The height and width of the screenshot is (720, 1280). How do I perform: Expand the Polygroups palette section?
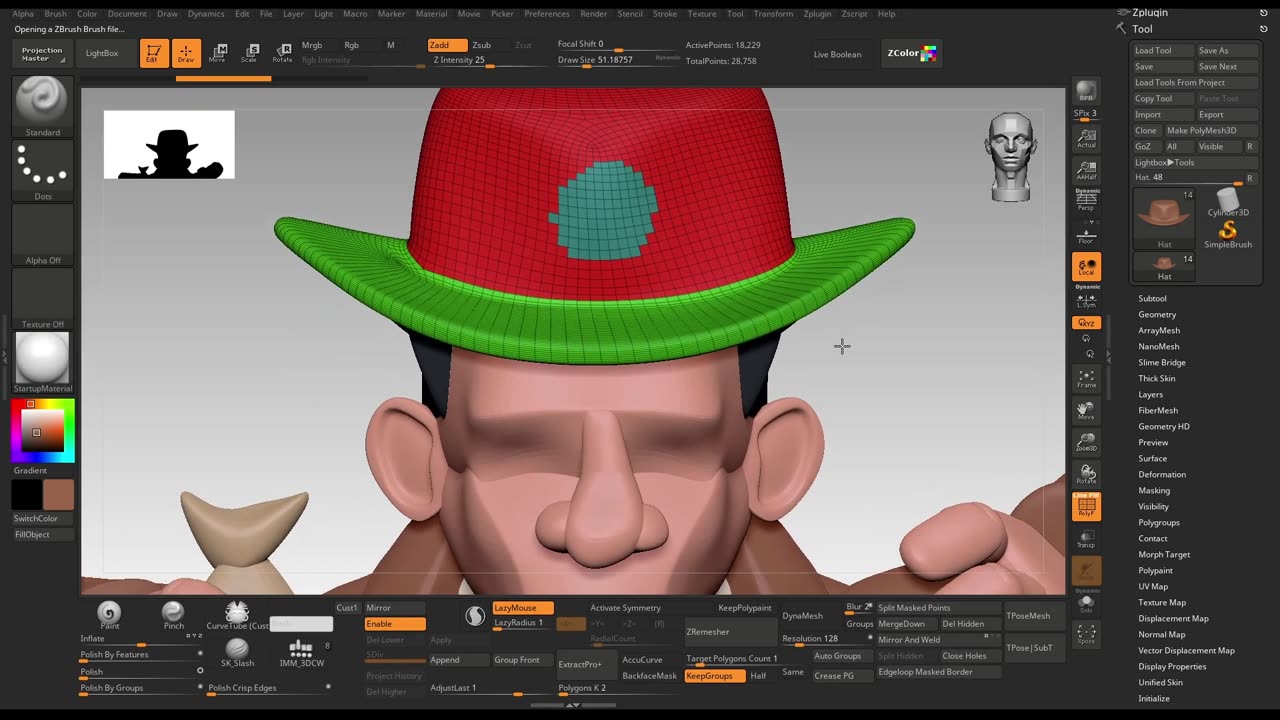coord(1159,522)
